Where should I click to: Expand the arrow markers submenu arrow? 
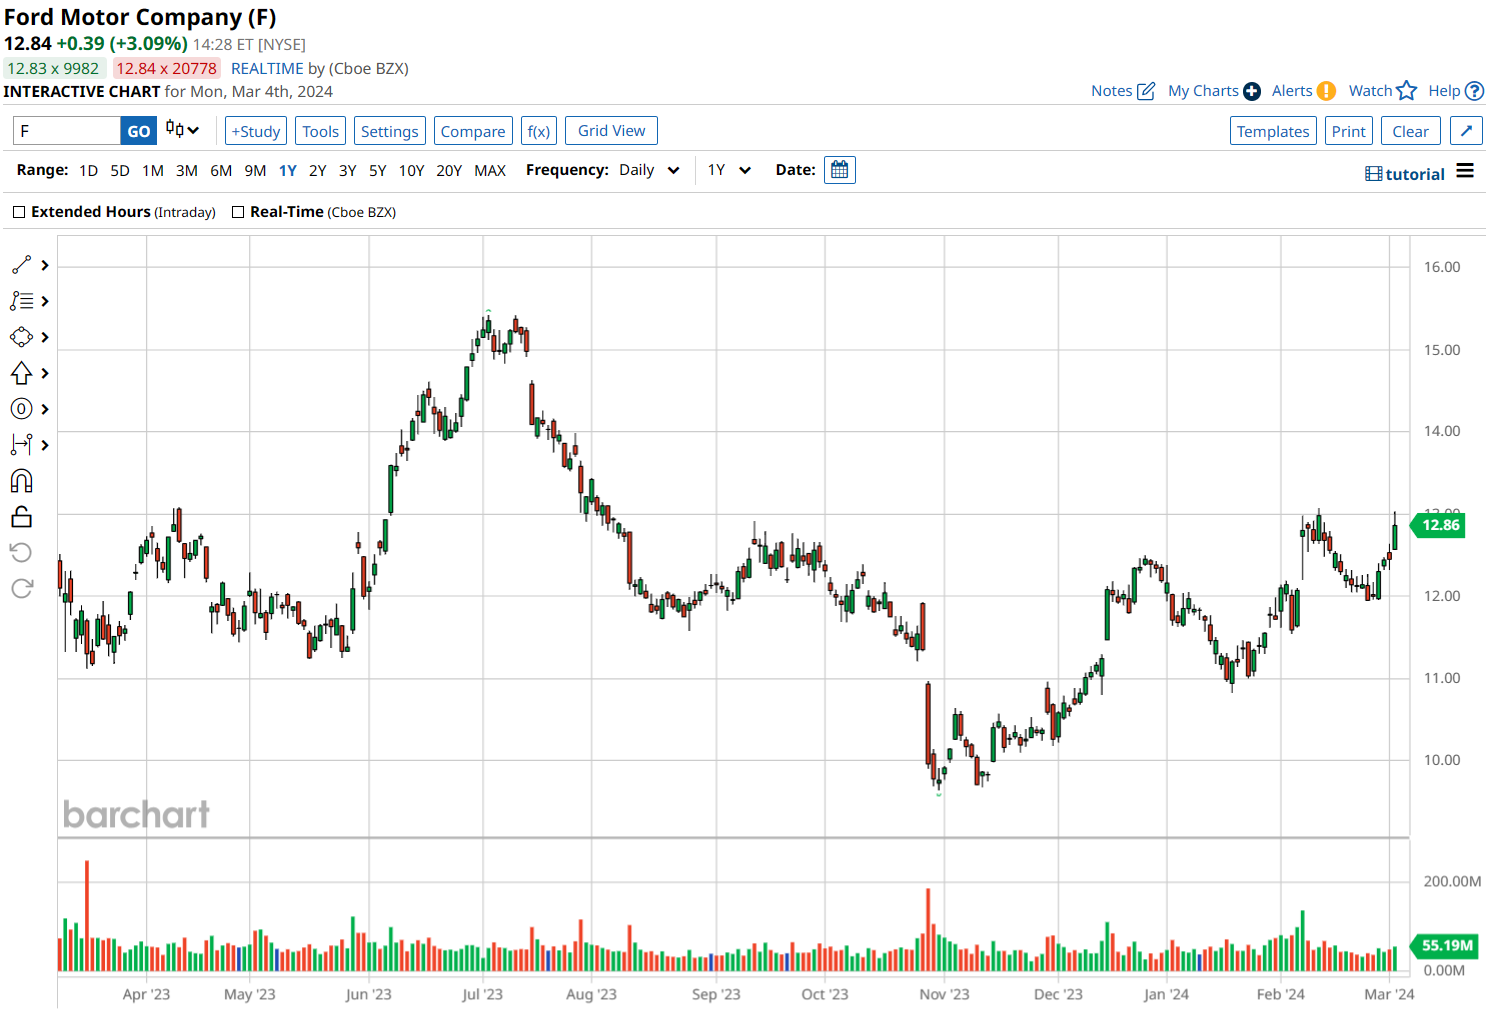[x=45, y=373]
